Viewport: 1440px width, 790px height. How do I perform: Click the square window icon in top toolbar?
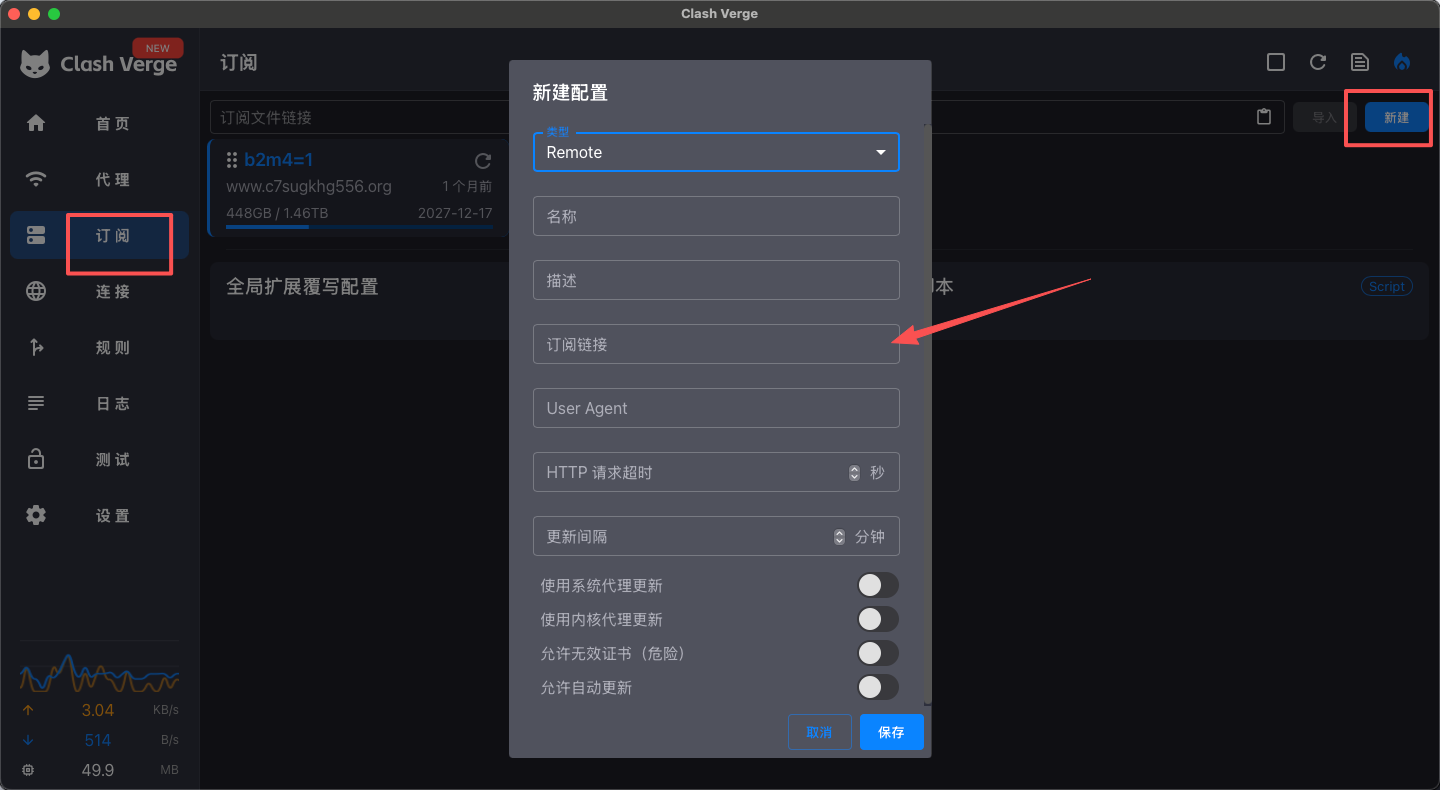point(1276,62)
